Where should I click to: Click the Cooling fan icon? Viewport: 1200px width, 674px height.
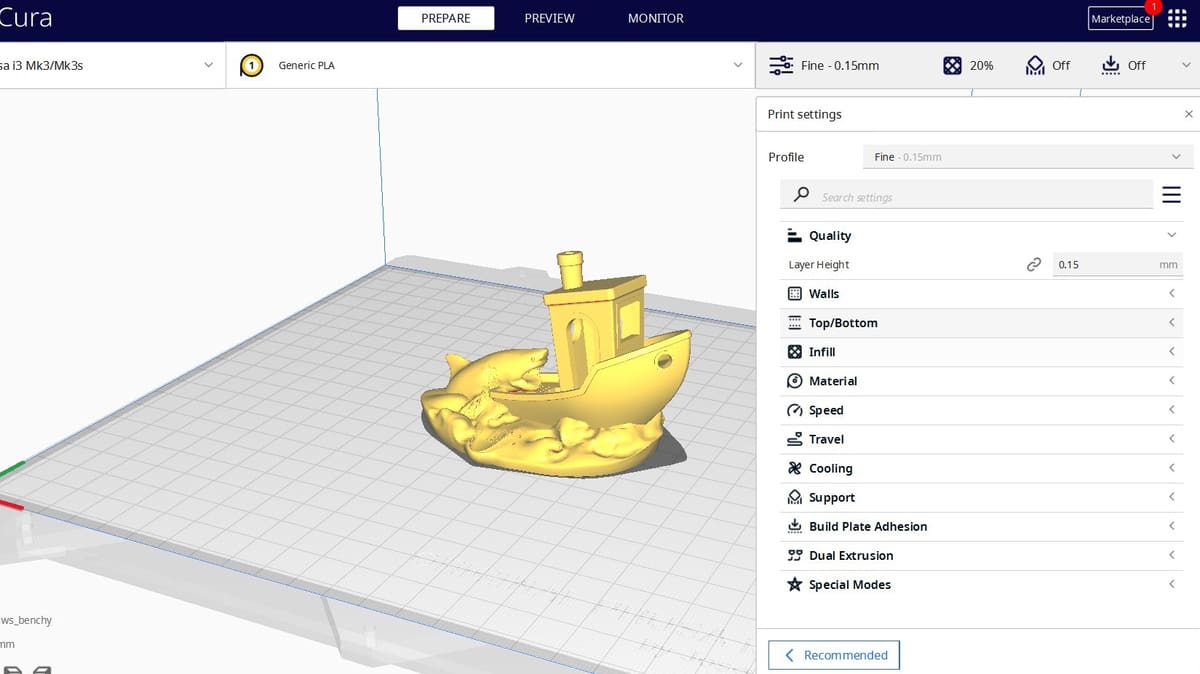[795, 468]
